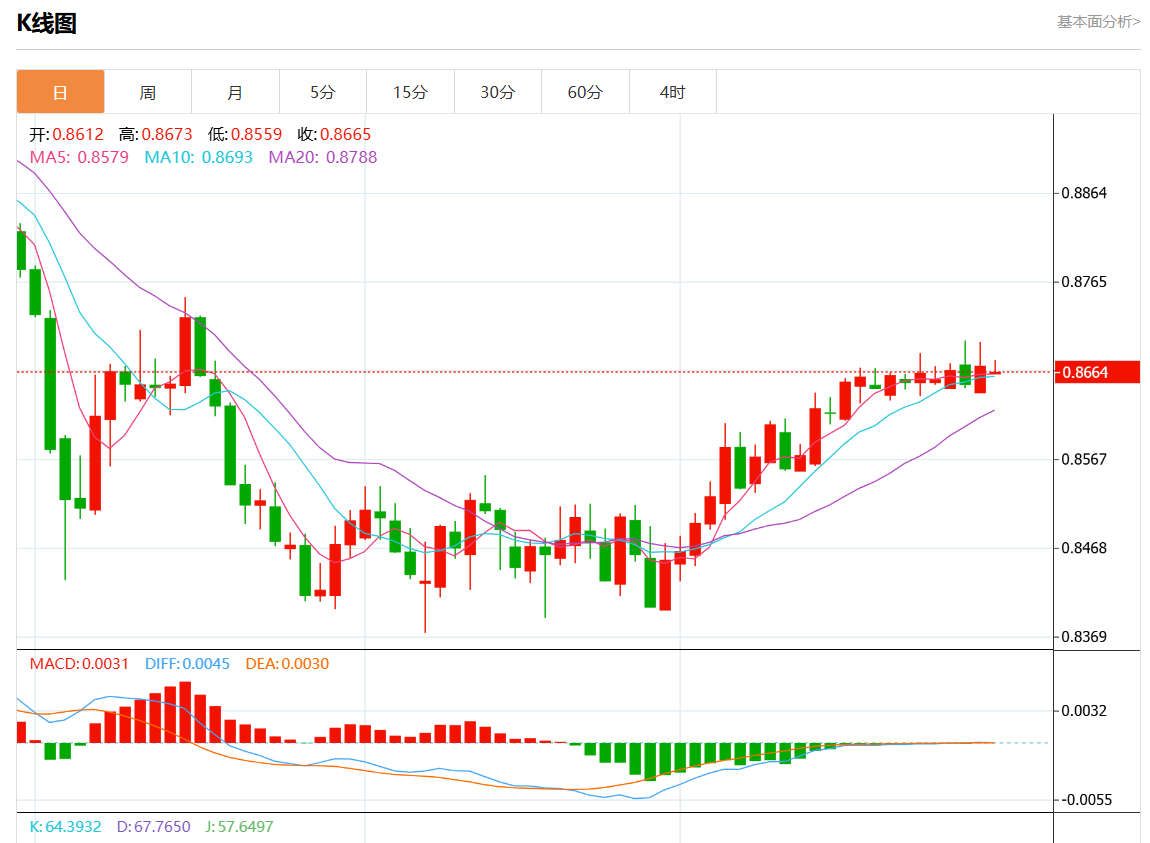
Task: Click the K value in KDJ panel
Action: (x=65, y=827)
